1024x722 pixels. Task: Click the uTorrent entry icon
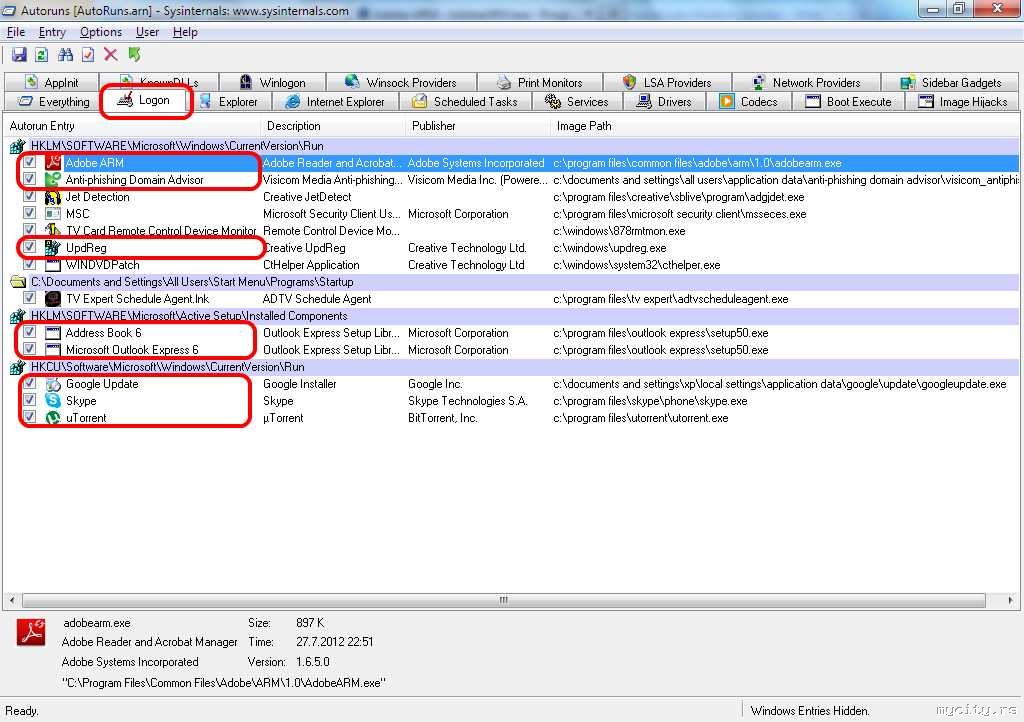click(x=53, y=418)
